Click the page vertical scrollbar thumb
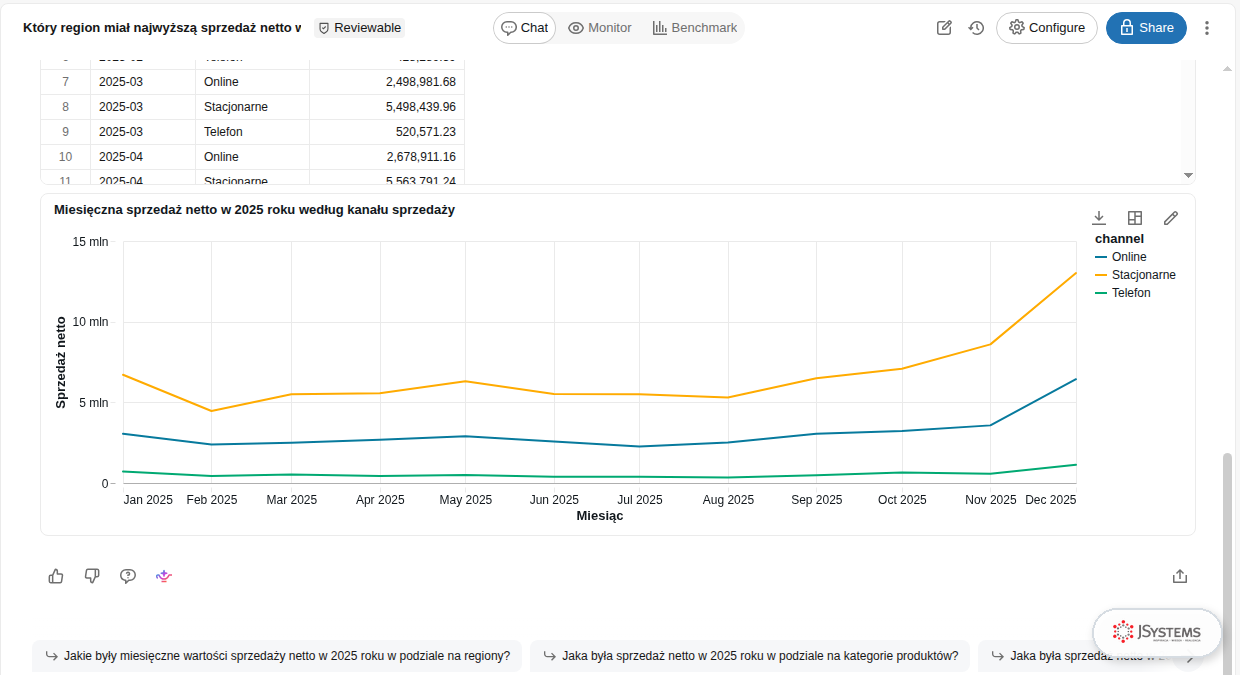The width and height of the screenshot is (1240, 675). pos(1228,563)
